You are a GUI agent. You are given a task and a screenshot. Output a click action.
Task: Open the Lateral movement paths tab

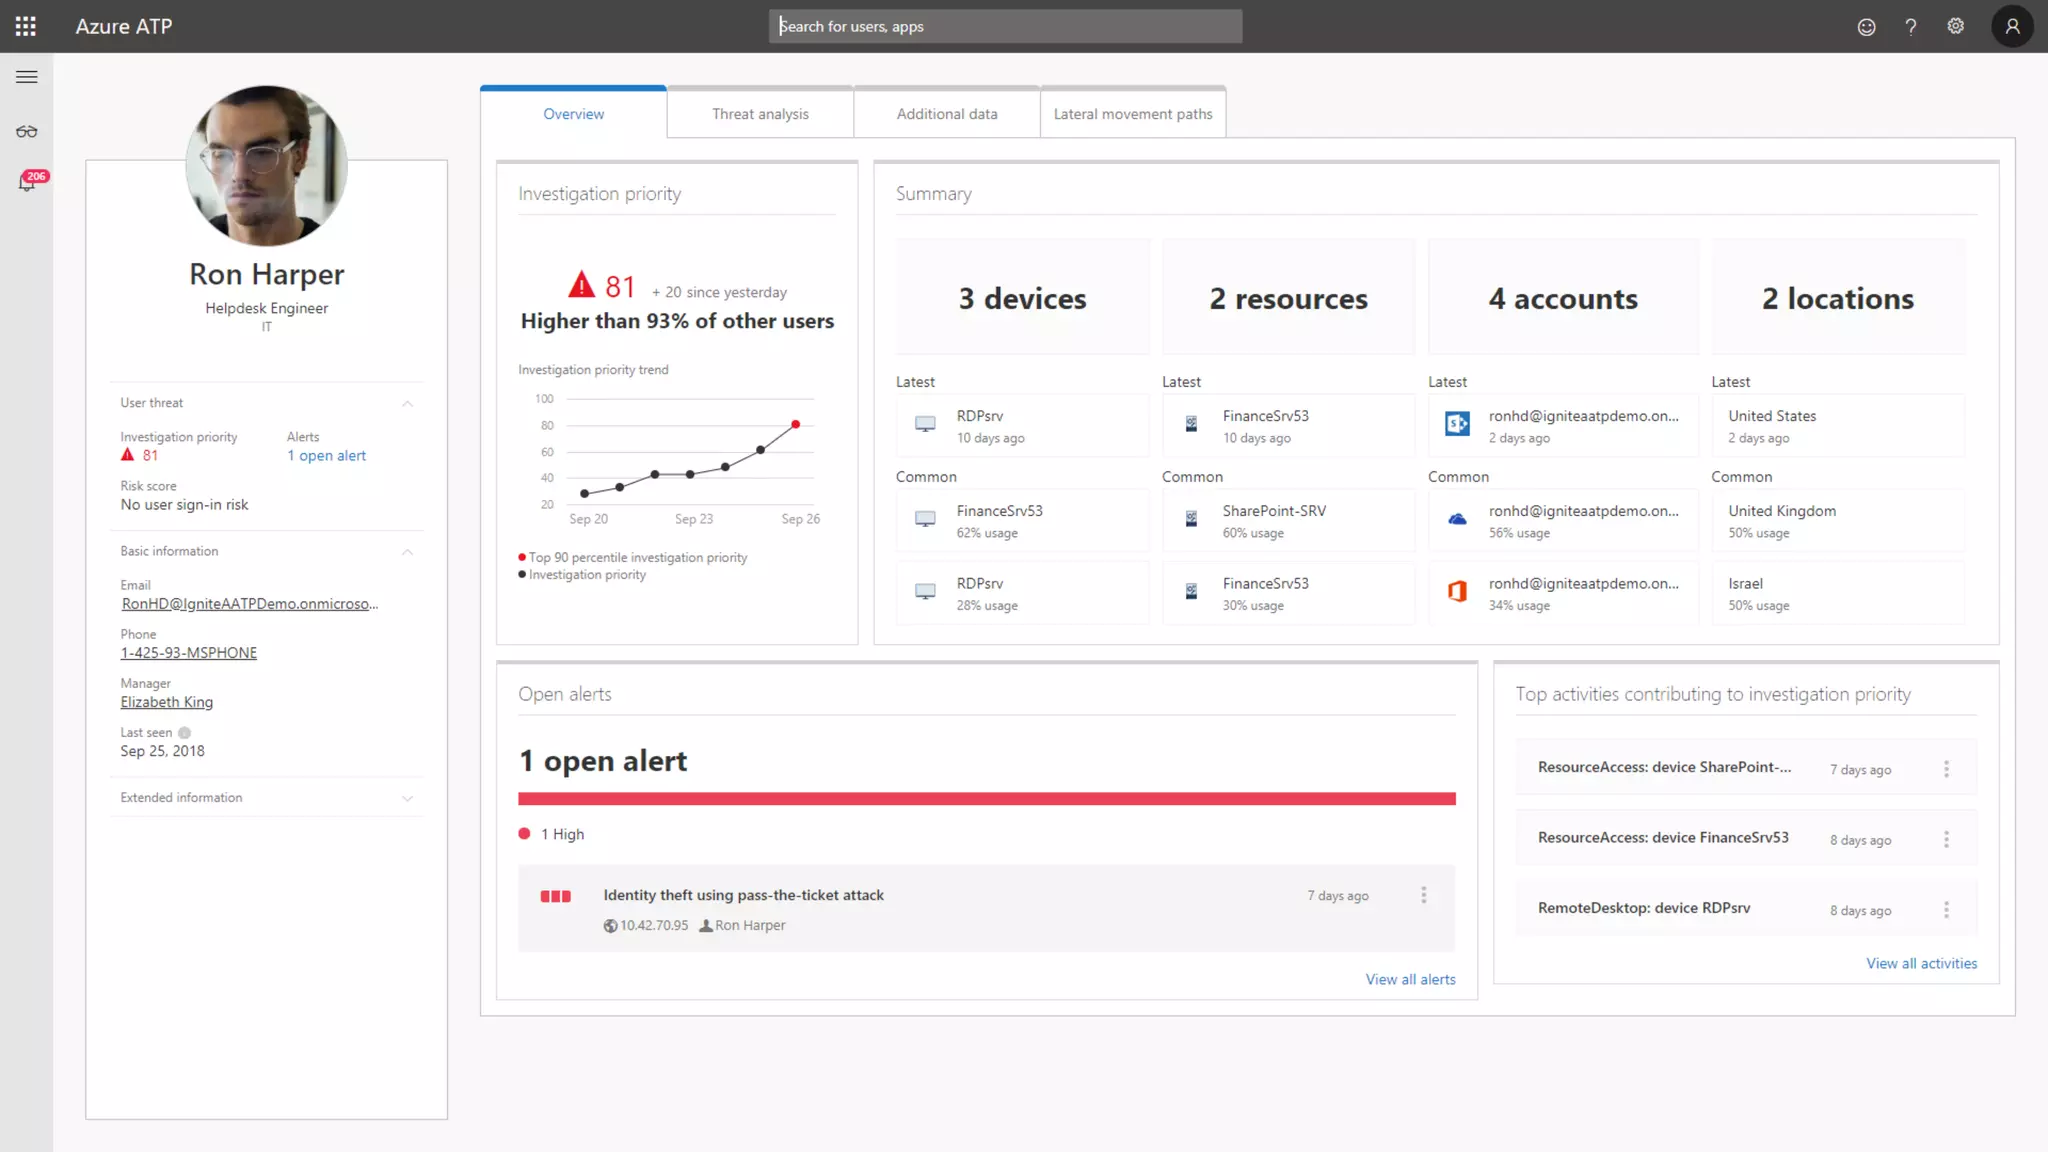click(1132, 114)
